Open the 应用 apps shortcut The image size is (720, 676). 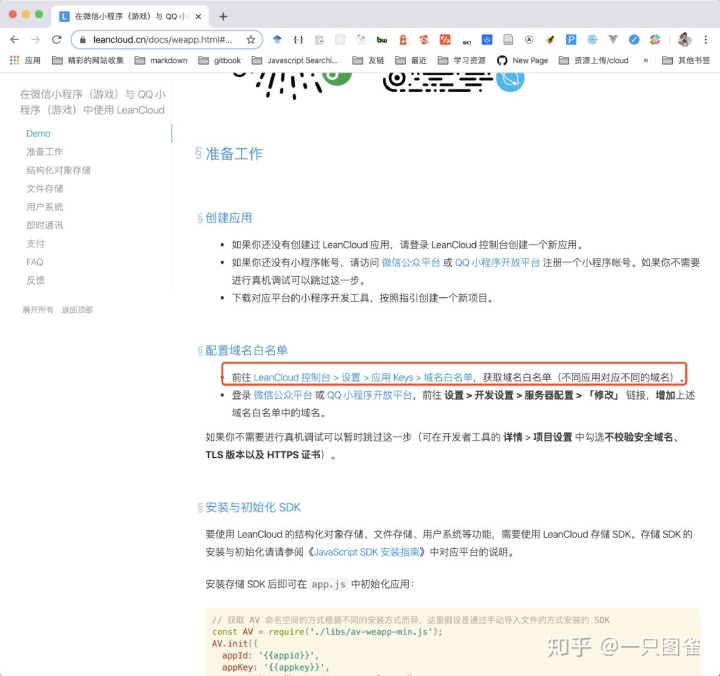click(25, 60)
